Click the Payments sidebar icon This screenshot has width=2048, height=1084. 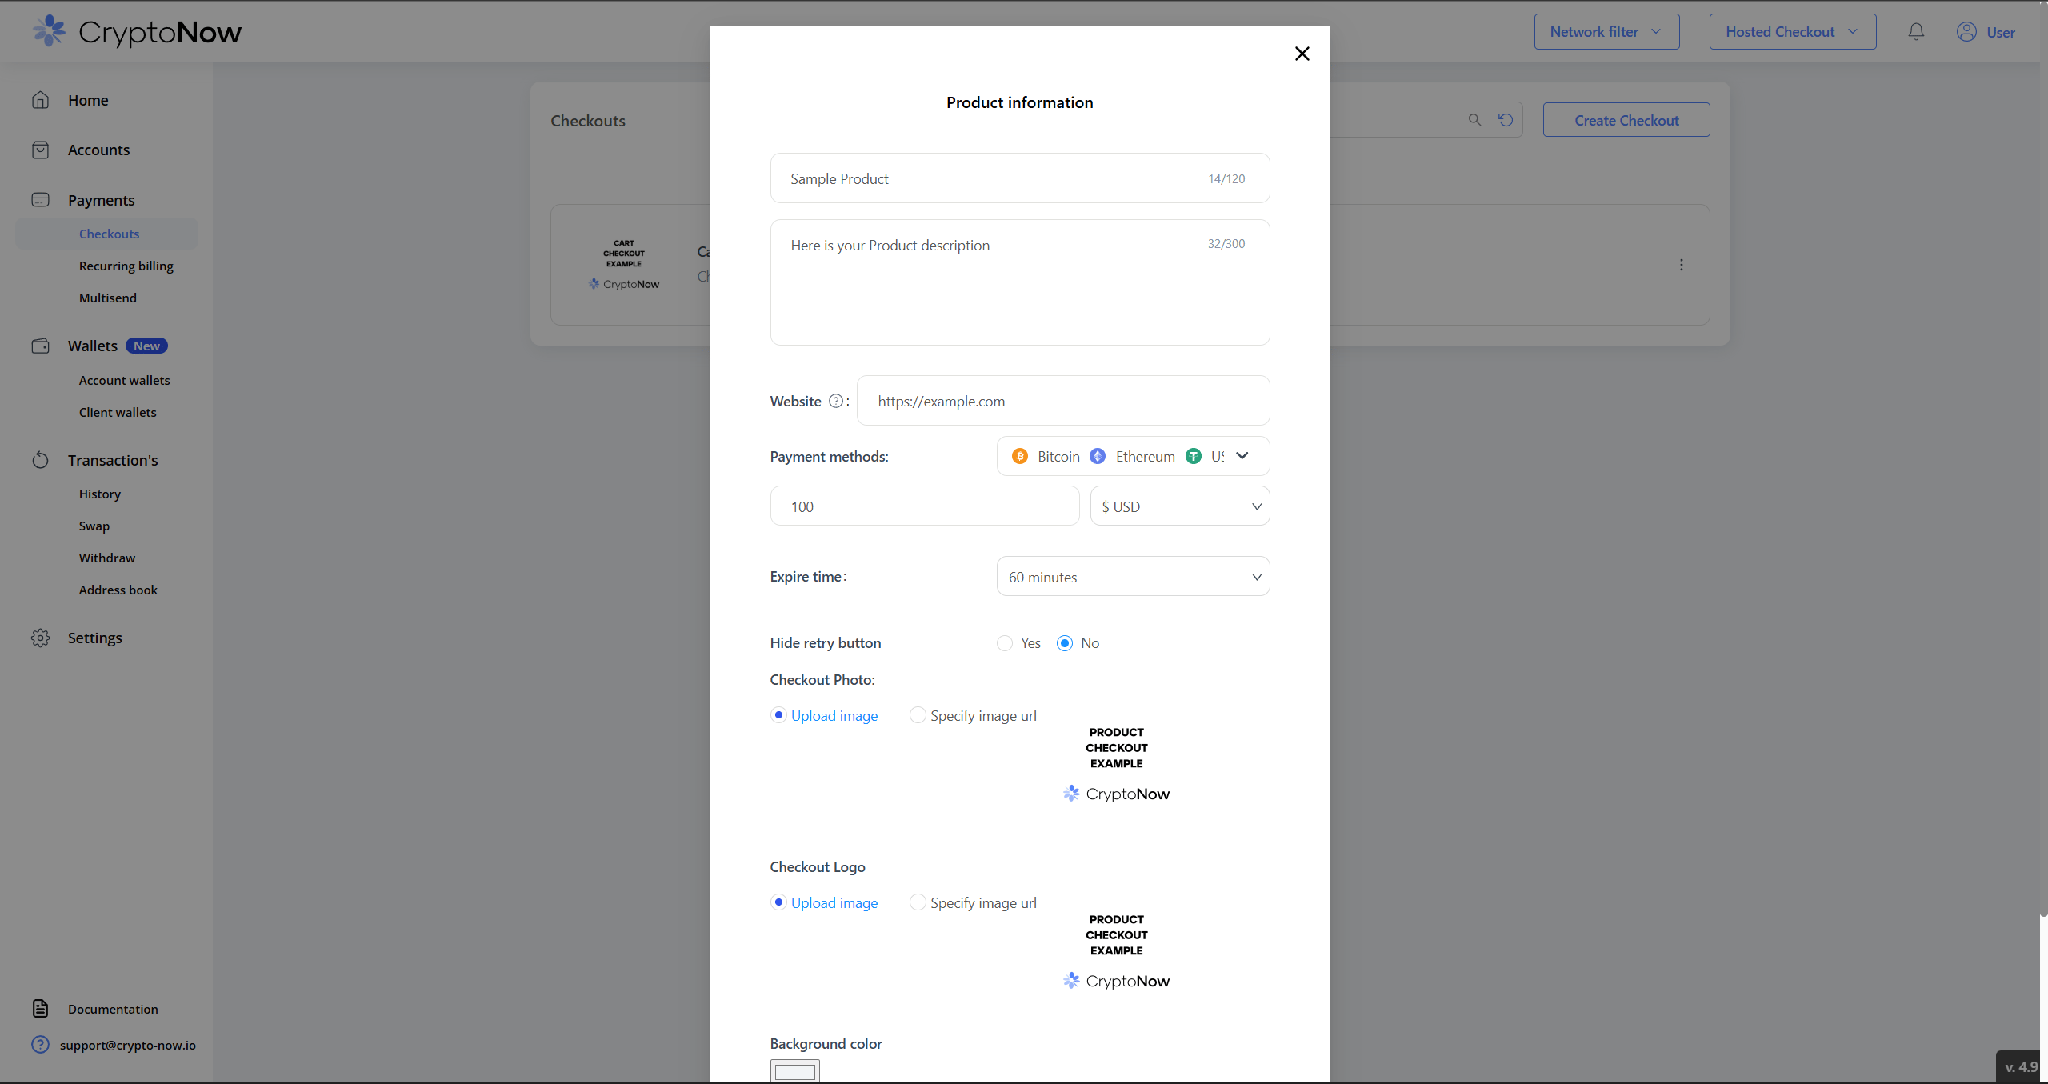(40, 200)
